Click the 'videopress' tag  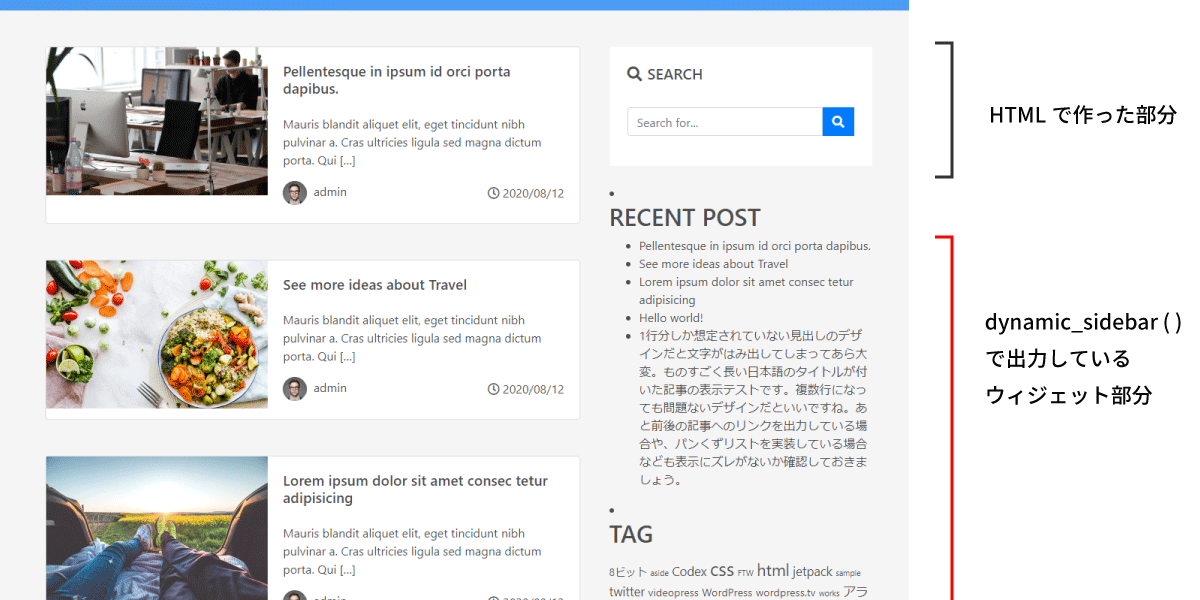click(x=673, y=593)
